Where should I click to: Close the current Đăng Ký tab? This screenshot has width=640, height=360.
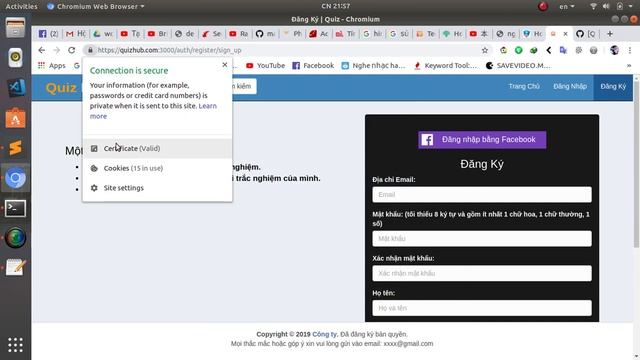(565, 34)
